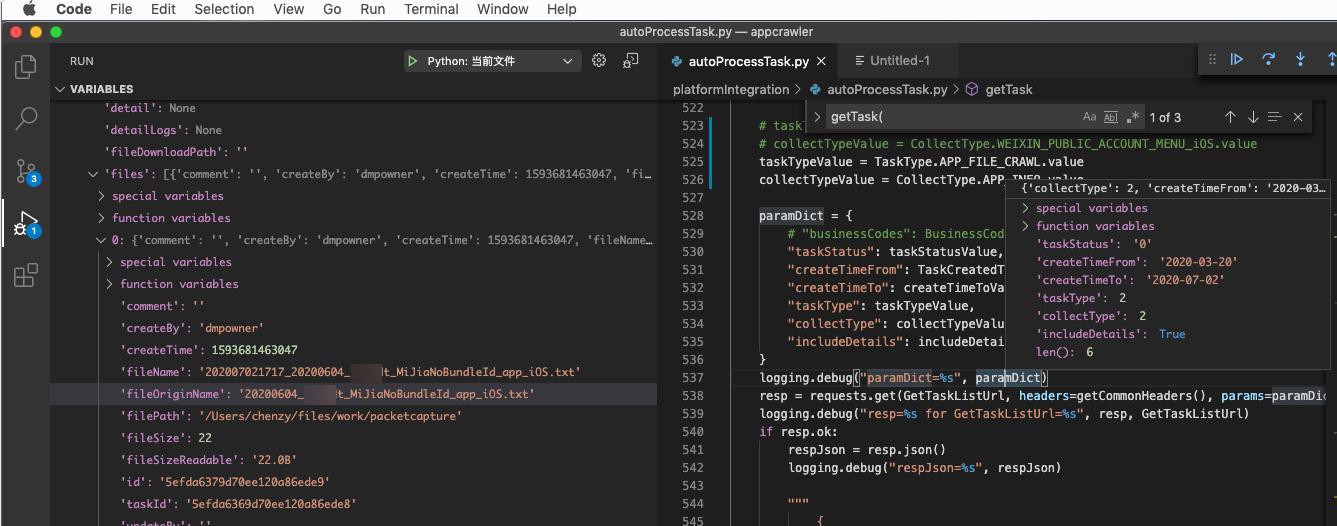Select the 'fileSizeReadable' variable row
Image resolution: width=1337 pixels, height=526 pixels.
(353, 460)
